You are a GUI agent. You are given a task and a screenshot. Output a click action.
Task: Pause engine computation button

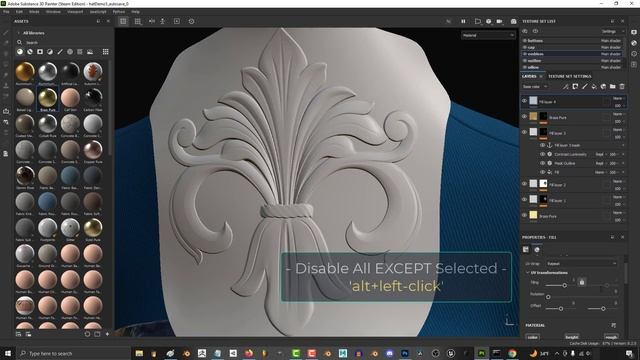point(463,21)
